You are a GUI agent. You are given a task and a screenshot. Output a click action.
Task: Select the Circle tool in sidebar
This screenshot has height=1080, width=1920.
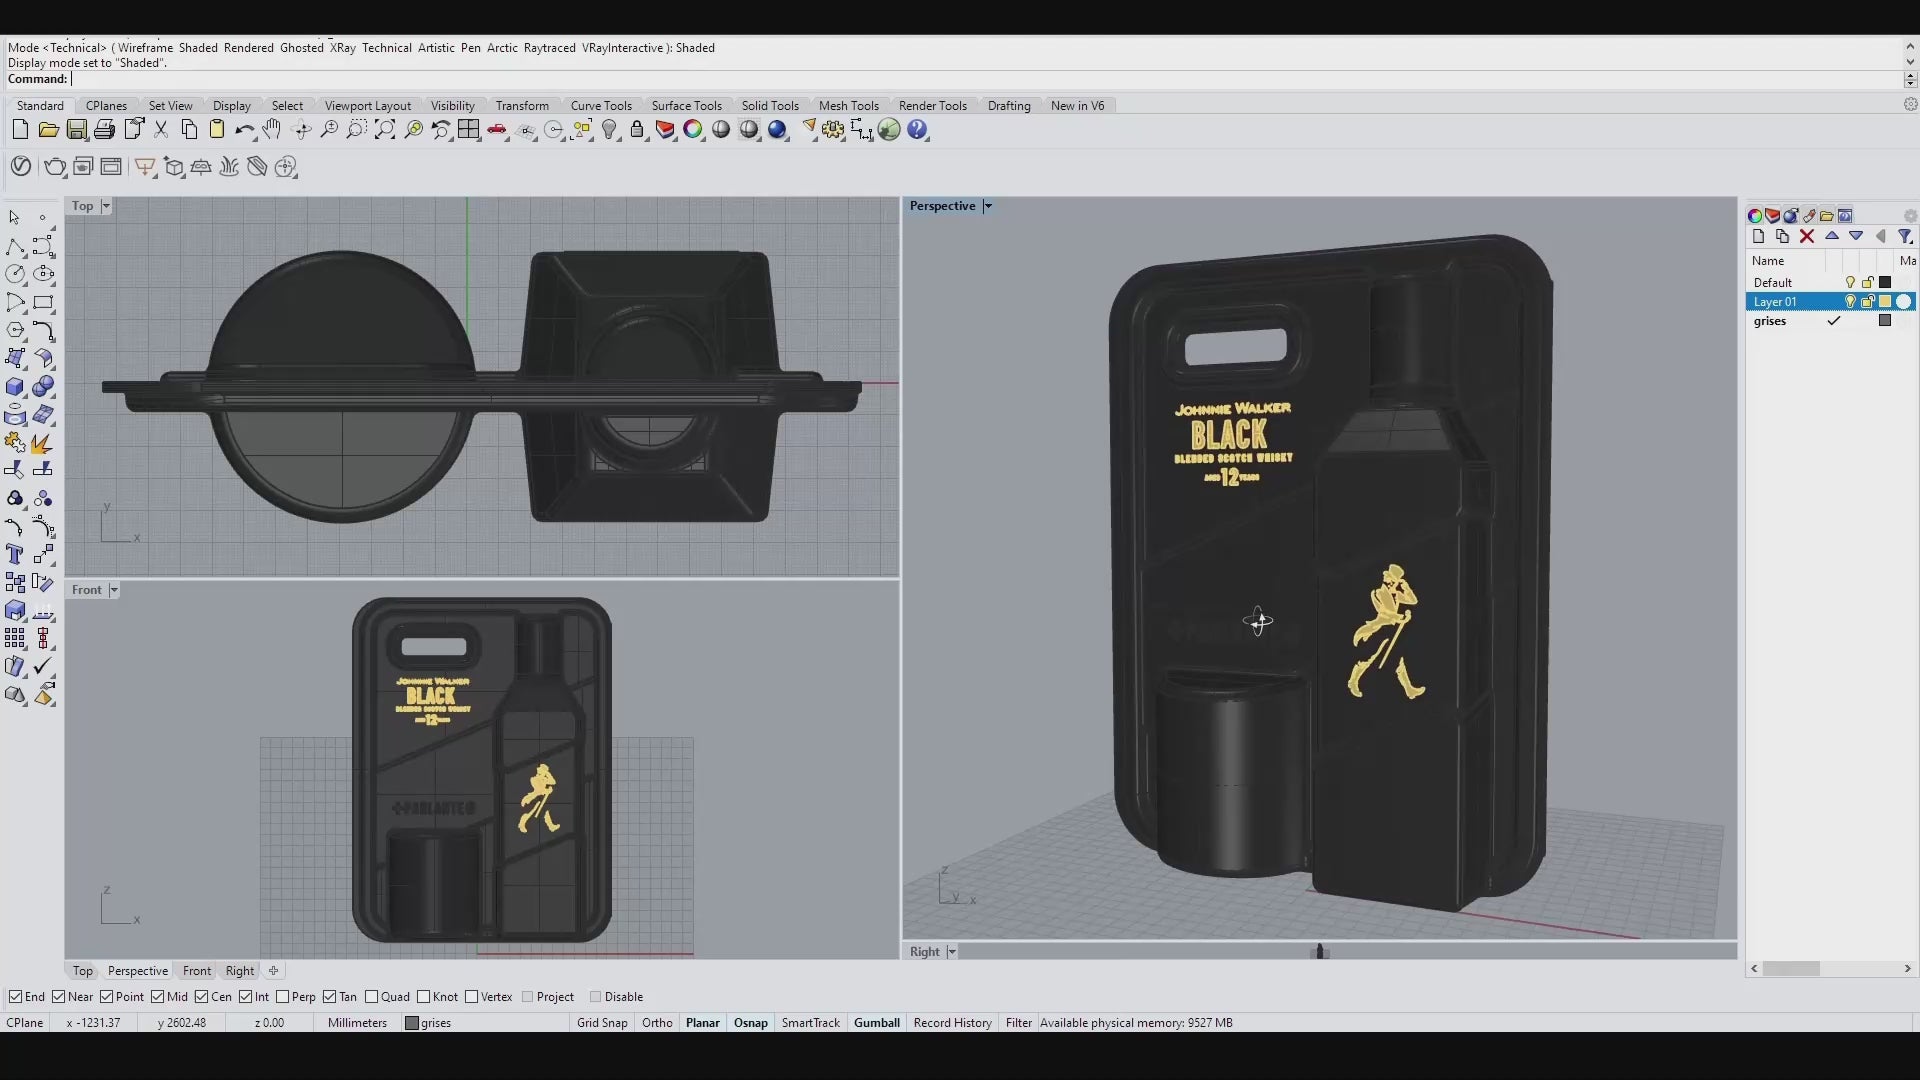click(15, 274)
